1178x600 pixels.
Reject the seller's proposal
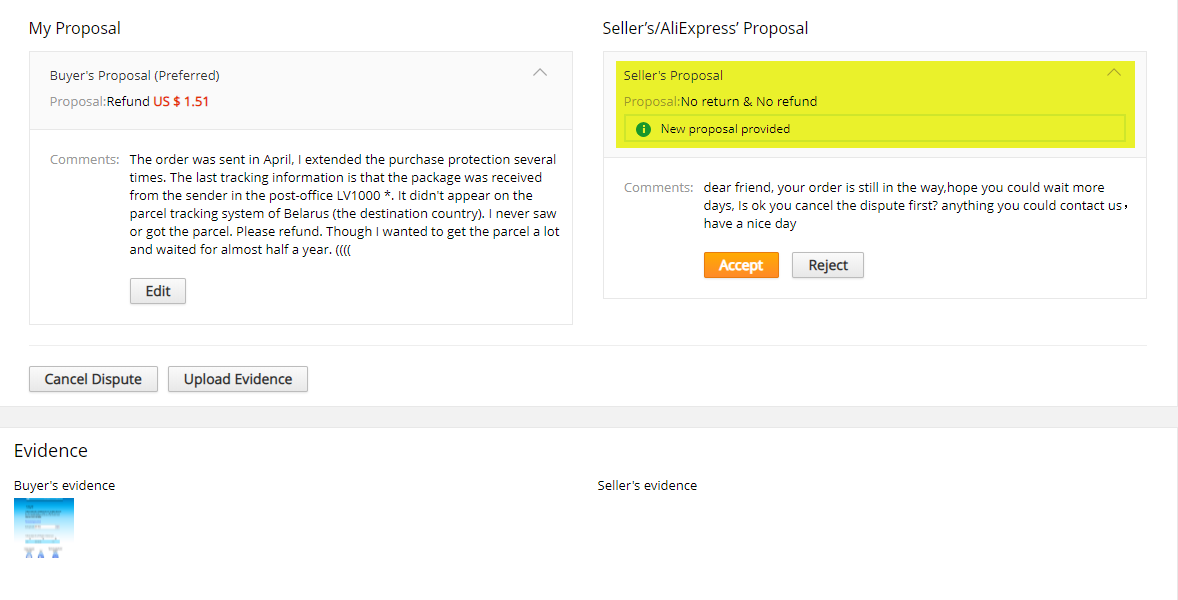coord(827,265)
